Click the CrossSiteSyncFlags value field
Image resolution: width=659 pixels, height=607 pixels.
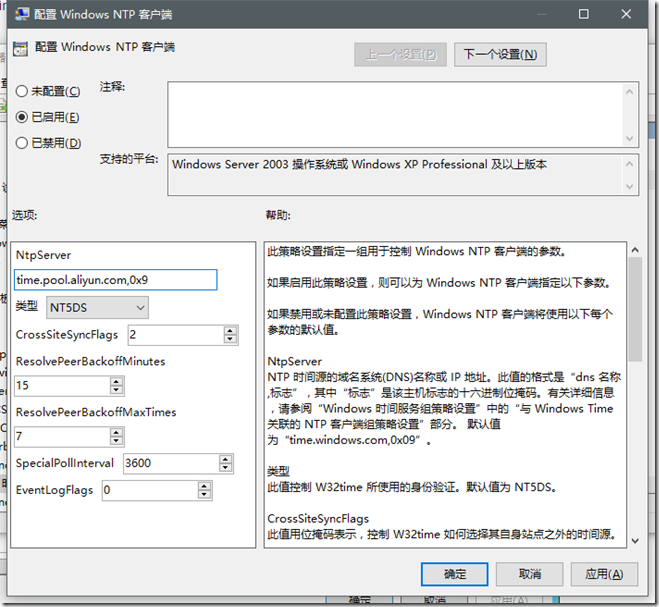click(176, 335)
